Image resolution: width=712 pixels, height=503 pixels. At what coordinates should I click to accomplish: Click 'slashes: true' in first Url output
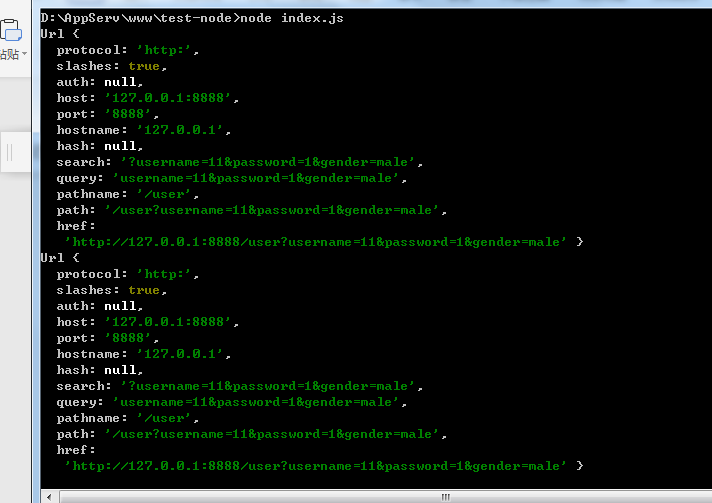pyautogui.click(x=111, y=66)
